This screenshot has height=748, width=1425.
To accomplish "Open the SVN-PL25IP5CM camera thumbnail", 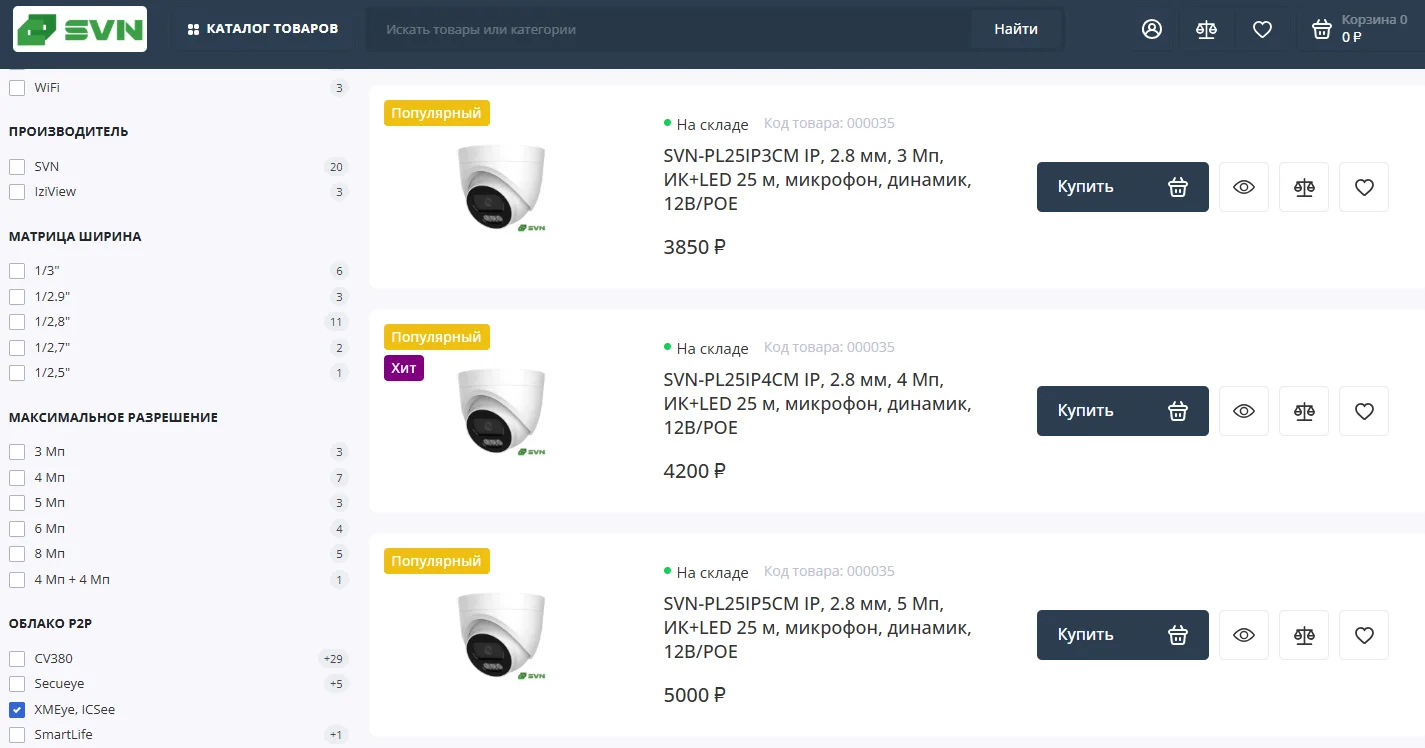I will [x=502, y=637].
